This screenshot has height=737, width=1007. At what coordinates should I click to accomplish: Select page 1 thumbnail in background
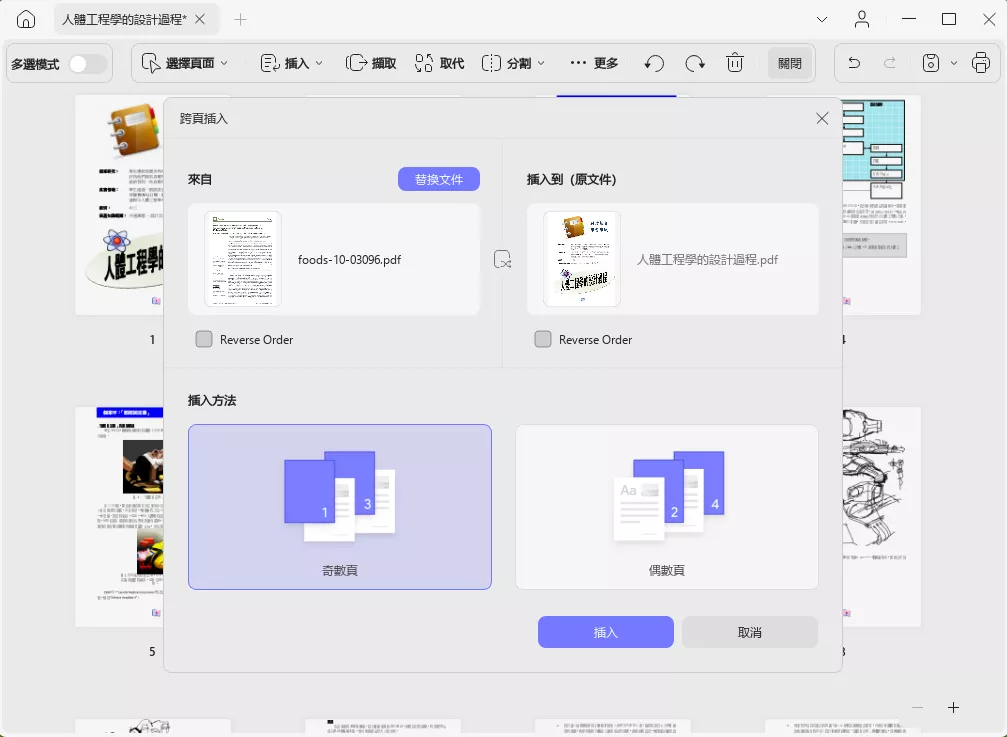coord(119,205)
